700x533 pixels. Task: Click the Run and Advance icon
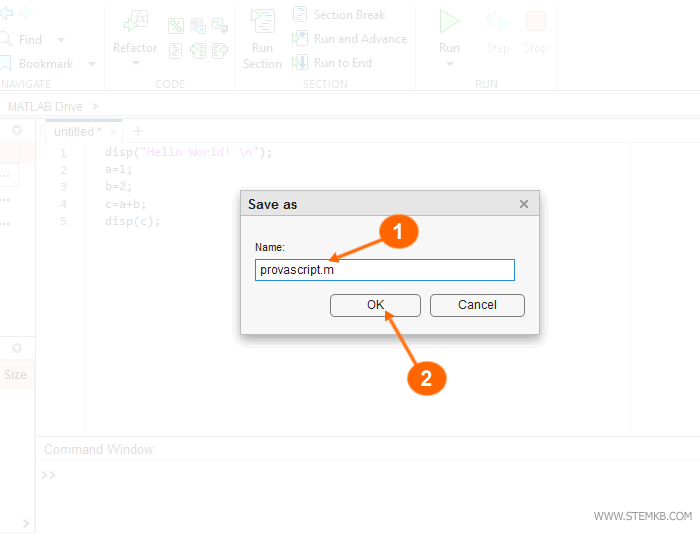pyautogui.click(x=300, y=39)
